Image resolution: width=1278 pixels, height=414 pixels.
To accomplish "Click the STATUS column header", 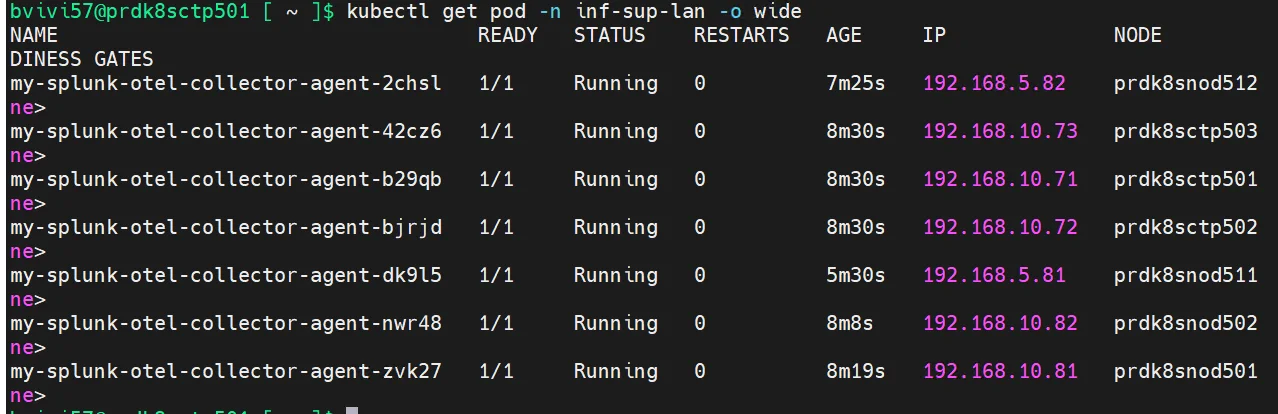I will pyautogui.click(x=609, y=35).
